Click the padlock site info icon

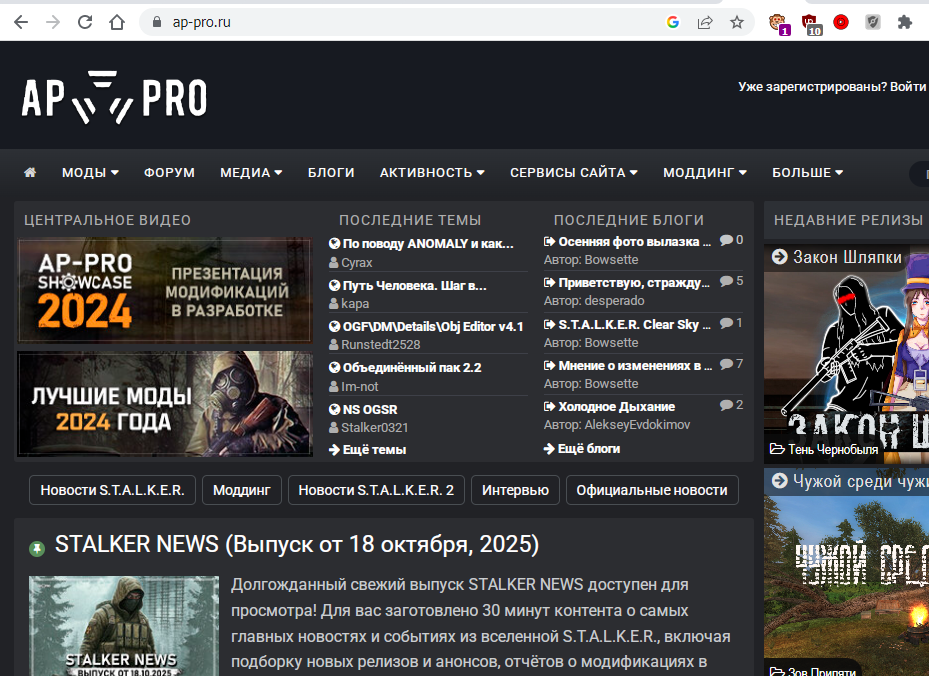coord(156,23)
